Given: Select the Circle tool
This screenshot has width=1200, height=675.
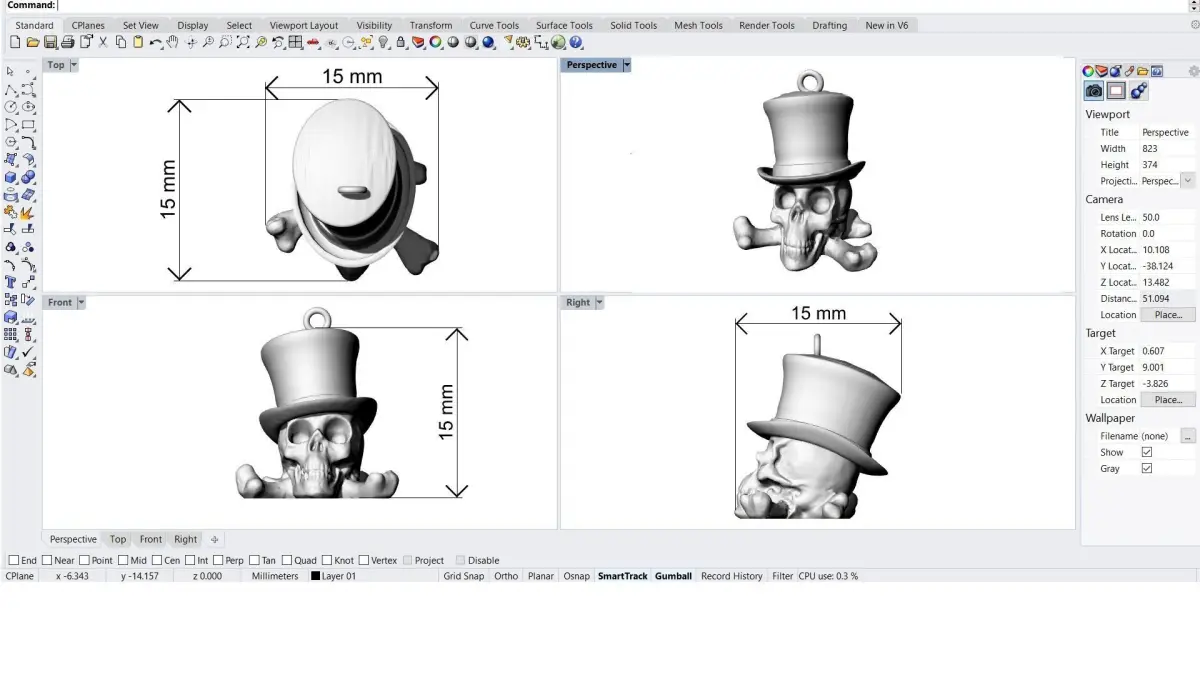Looking at the screenshot, I should tap(11, 106).
